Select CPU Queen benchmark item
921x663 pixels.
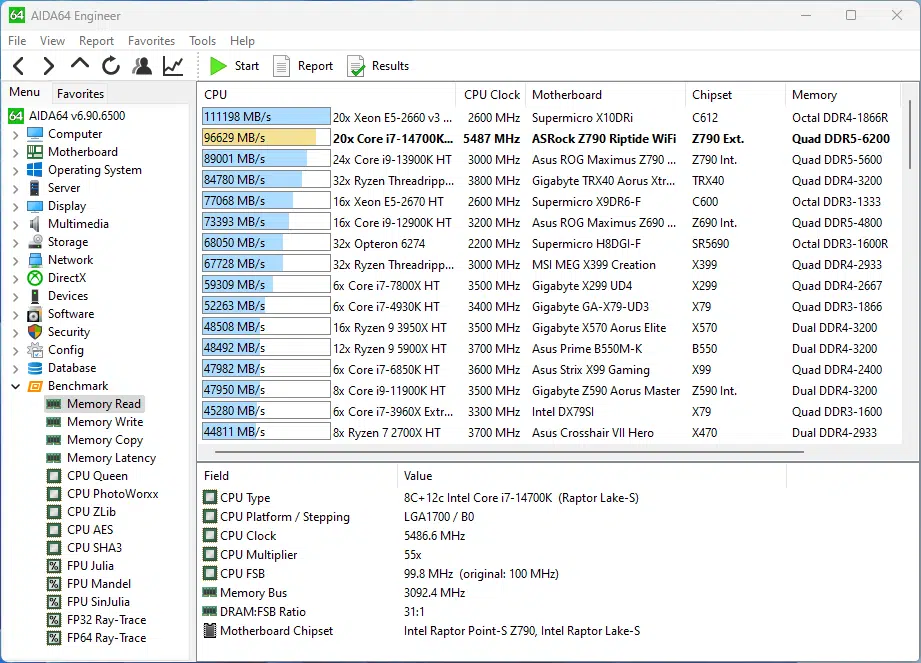click(97, 476)
